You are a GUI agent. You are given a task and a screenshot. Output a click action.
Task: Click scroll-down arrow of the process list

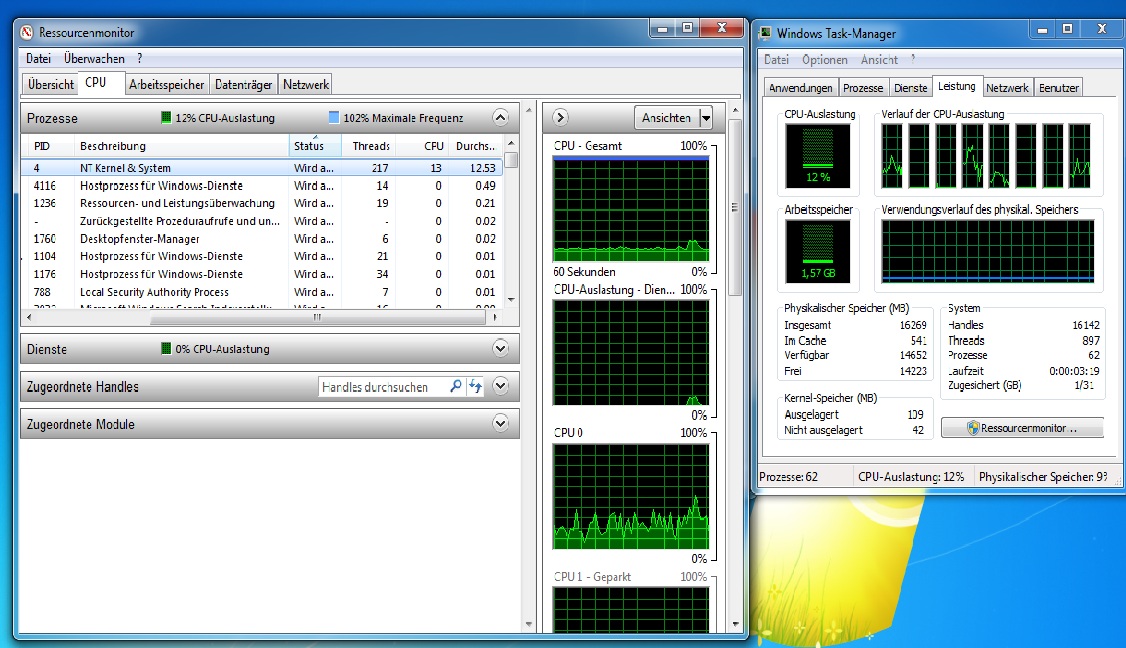point(511,300)
